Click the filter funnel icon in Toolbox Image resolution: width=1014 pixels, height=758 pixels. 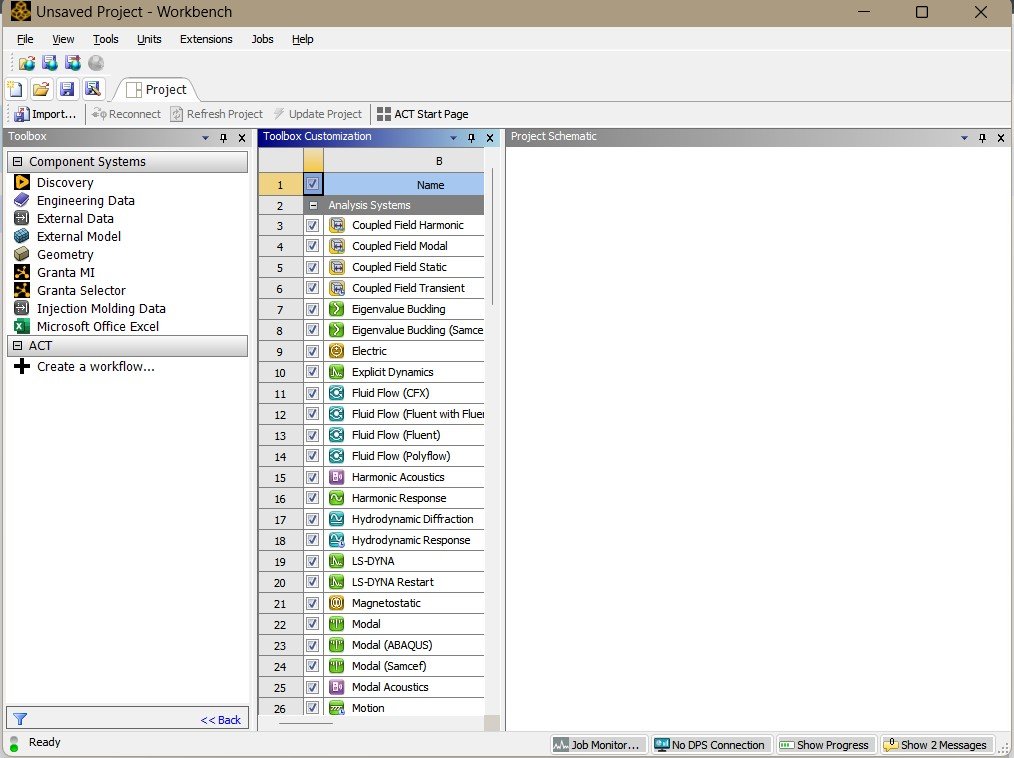(20, 719)
